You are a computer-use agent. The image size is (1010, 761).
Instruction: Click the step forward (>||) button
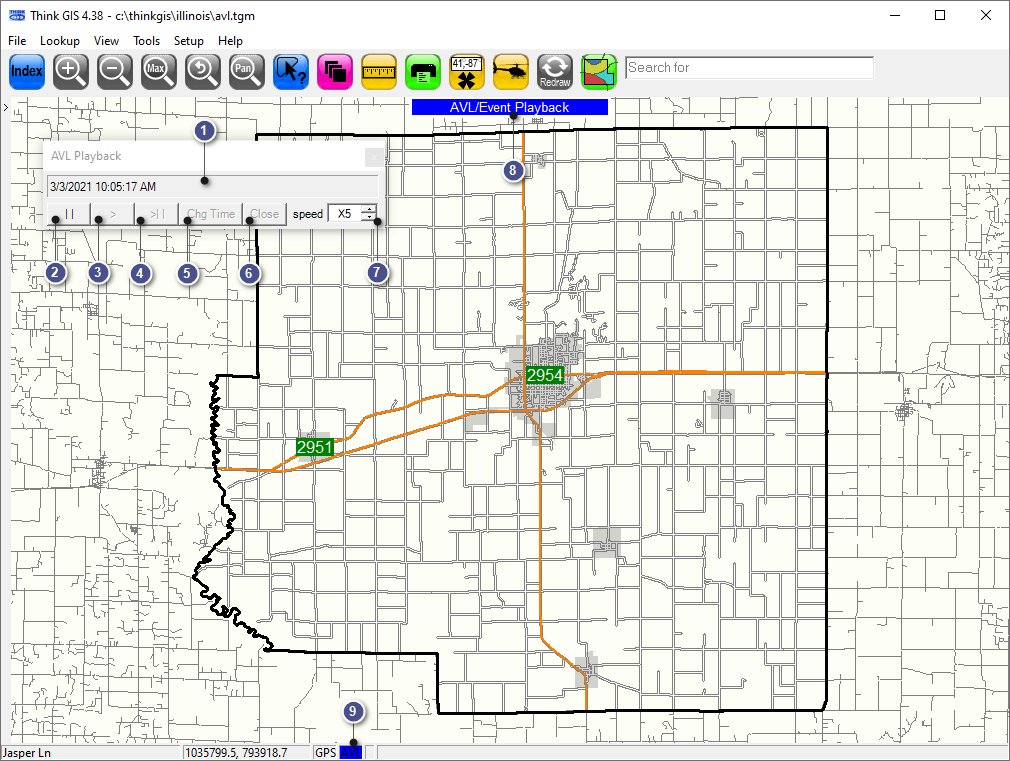pos(157,214)
